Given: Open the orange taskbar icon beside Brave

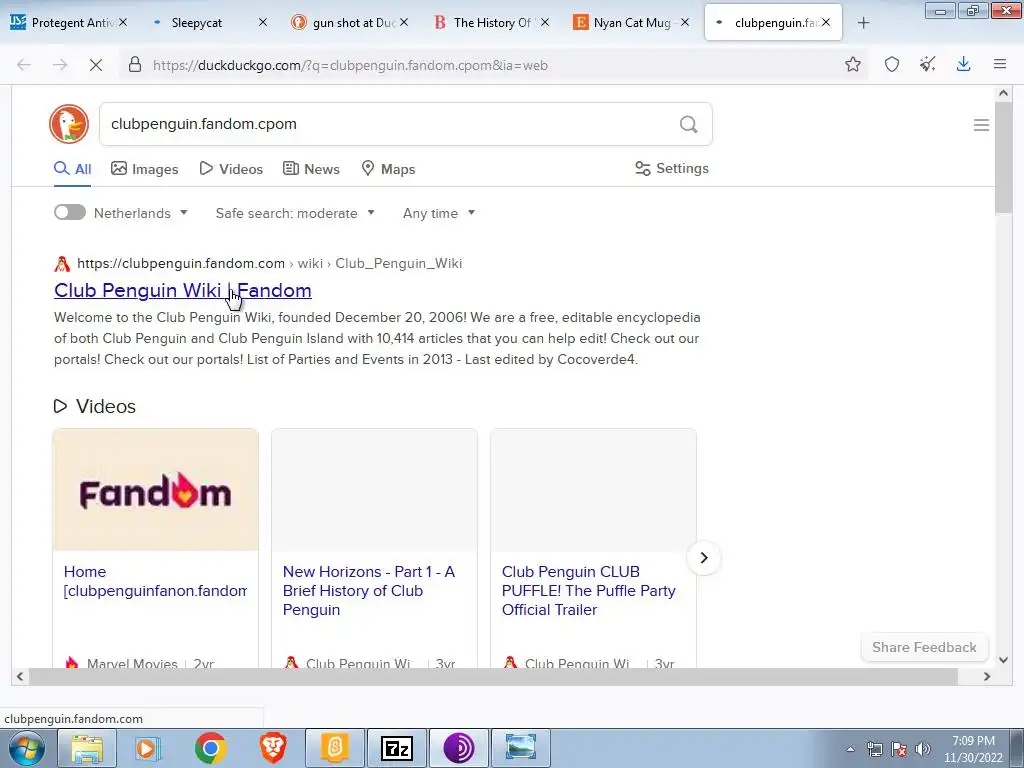Looking at the screenshot, I should tap(334, 748).
